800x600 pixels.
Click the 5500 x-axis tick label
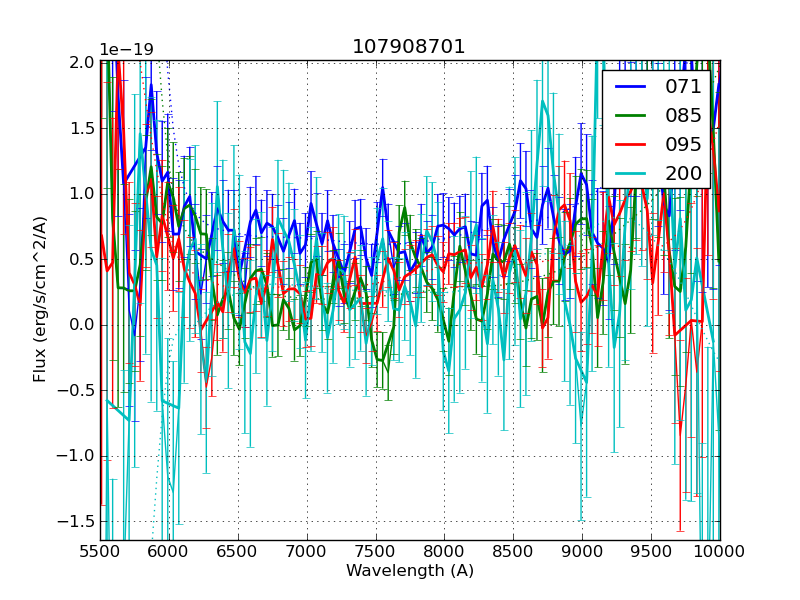coord(100,552)
